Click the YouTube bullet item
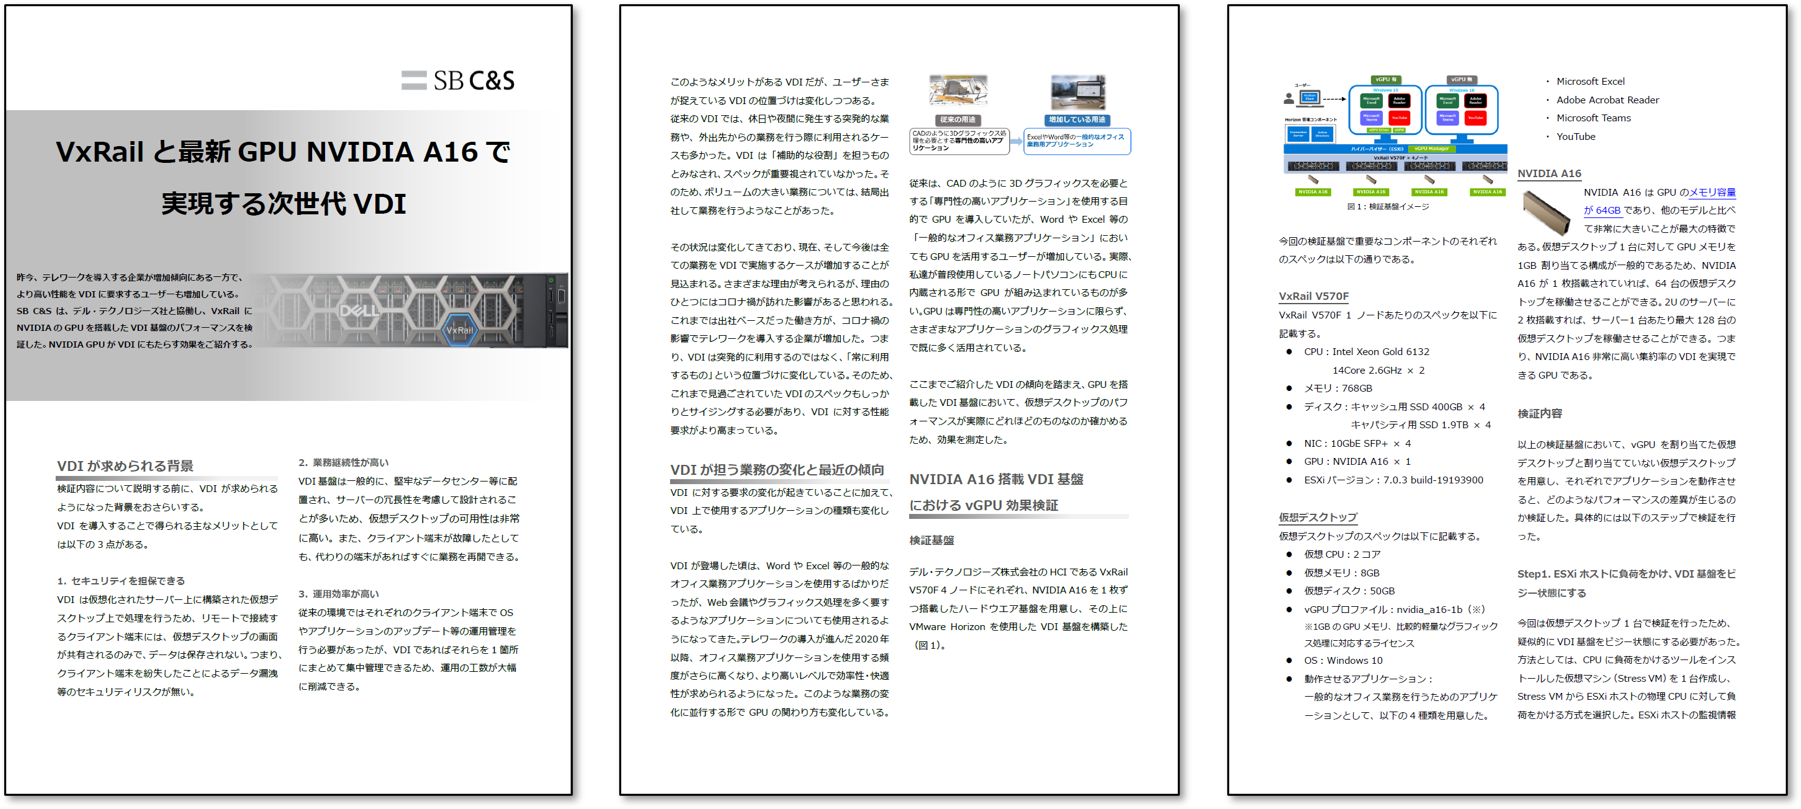 point(1575,137)
